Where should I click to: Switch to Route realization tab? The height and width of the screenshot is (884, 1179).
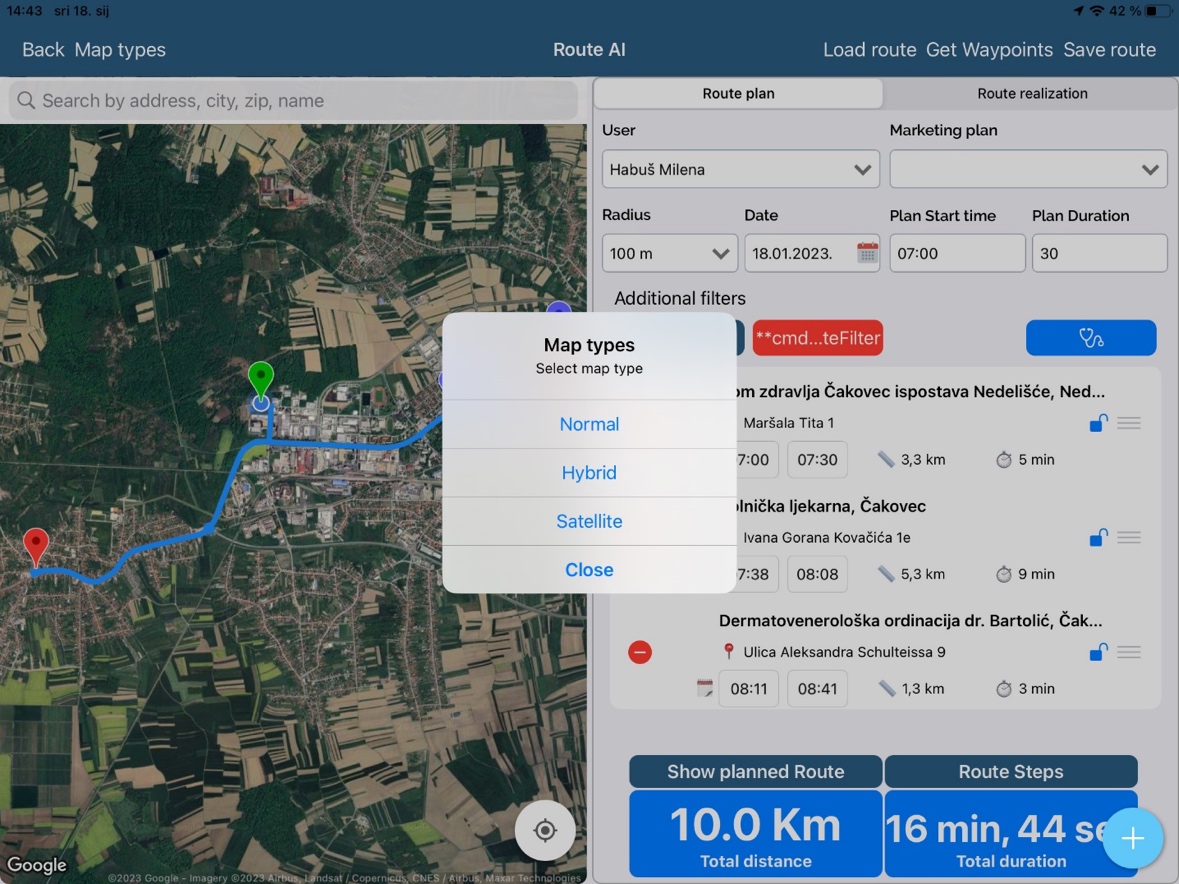1032,94
